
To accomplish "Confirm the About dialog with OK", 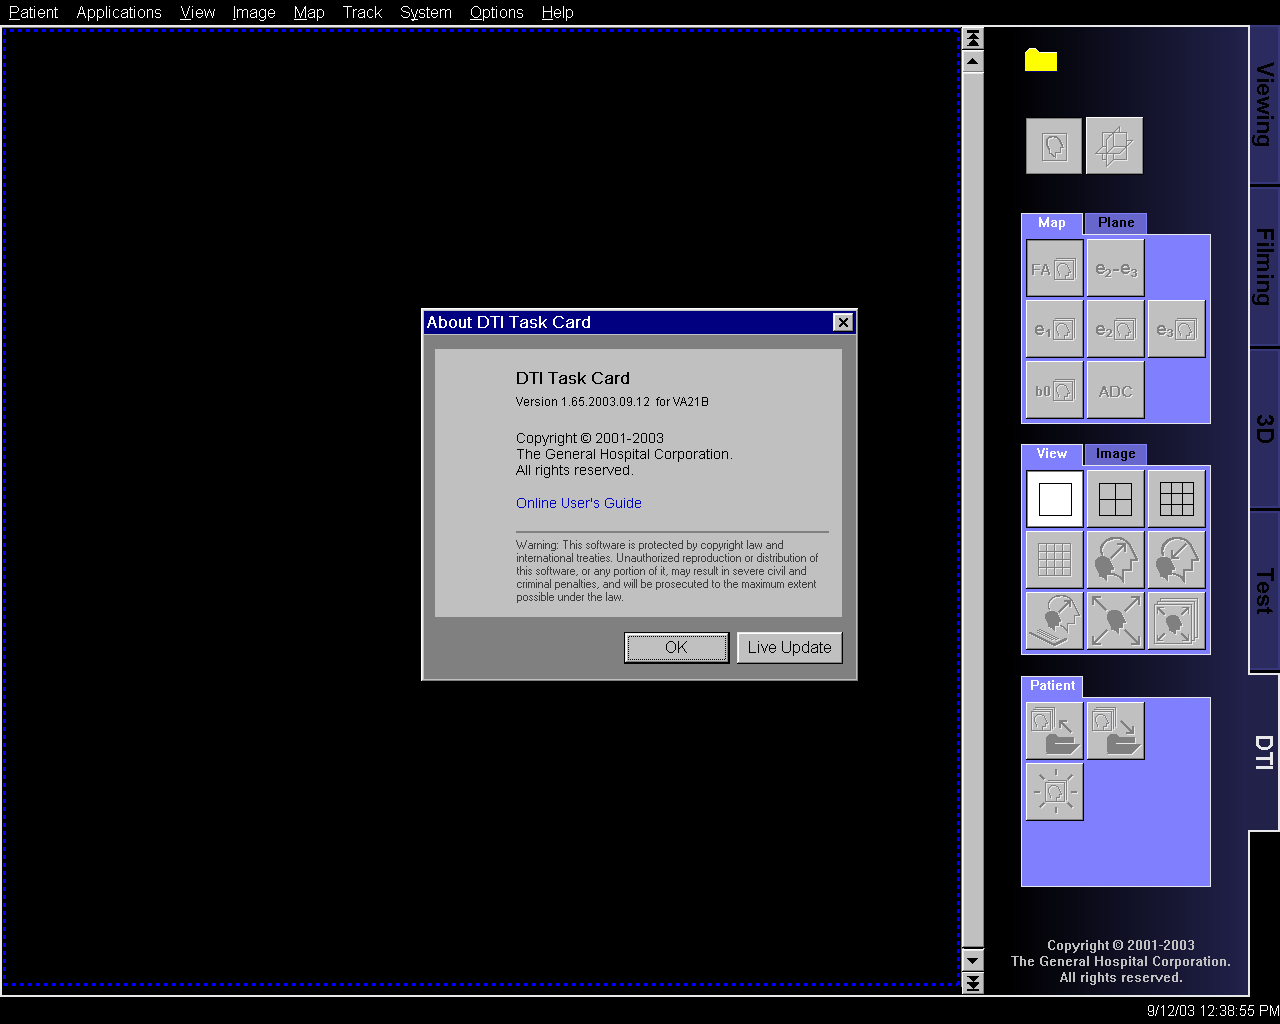I will pos(676,647).
